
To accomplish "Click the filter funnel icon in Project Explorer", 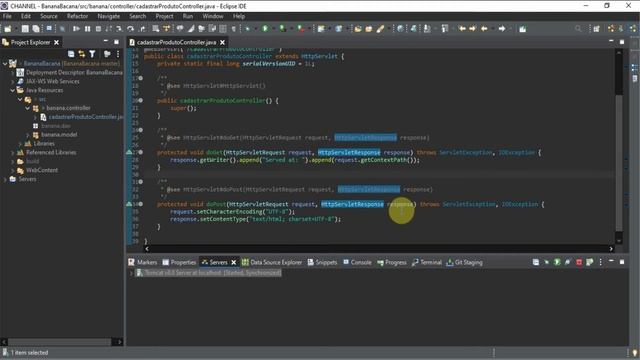I will tap(92, 54).
